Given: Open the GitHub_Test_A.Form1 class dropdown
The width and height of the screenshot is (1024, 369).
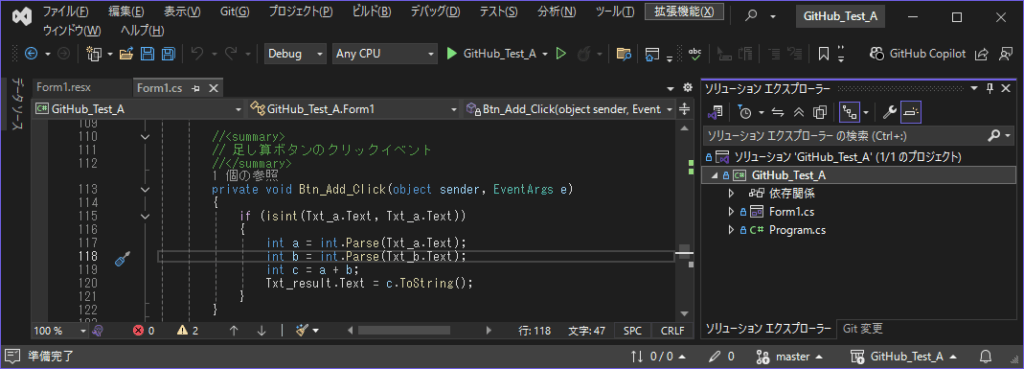Looking at the screenshot, I should click(x=353, y=109).
